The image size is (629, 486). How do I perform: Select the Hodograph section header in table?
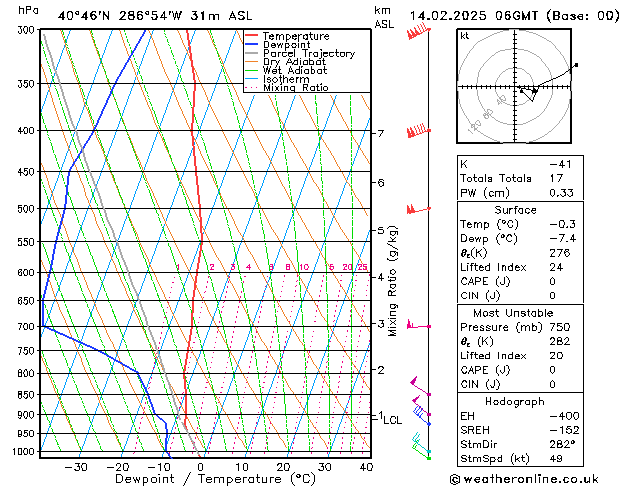click(x=516, y=401)
